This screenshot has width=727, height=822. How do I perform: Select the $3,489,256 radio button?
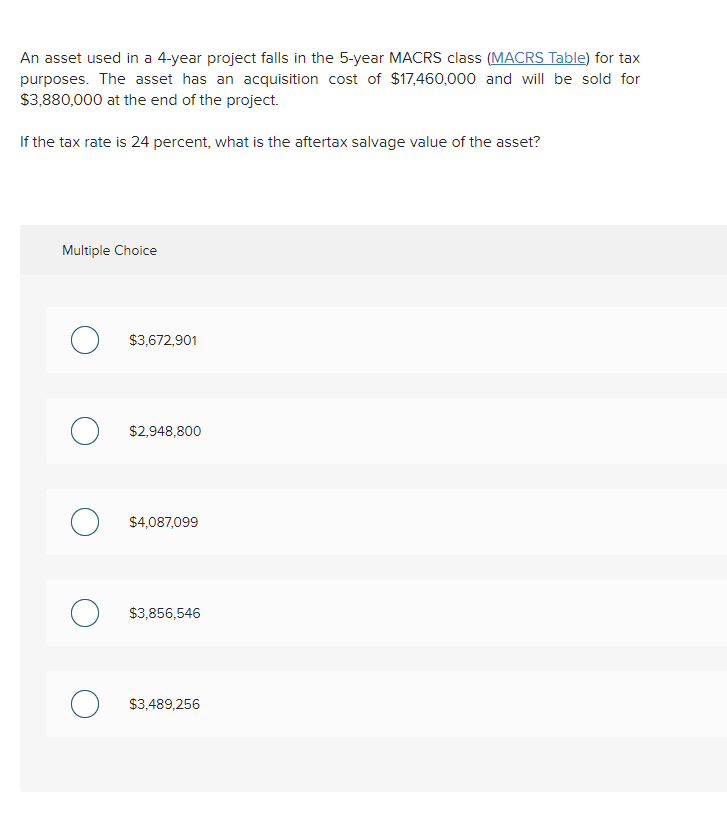click(x=85, y=704)
